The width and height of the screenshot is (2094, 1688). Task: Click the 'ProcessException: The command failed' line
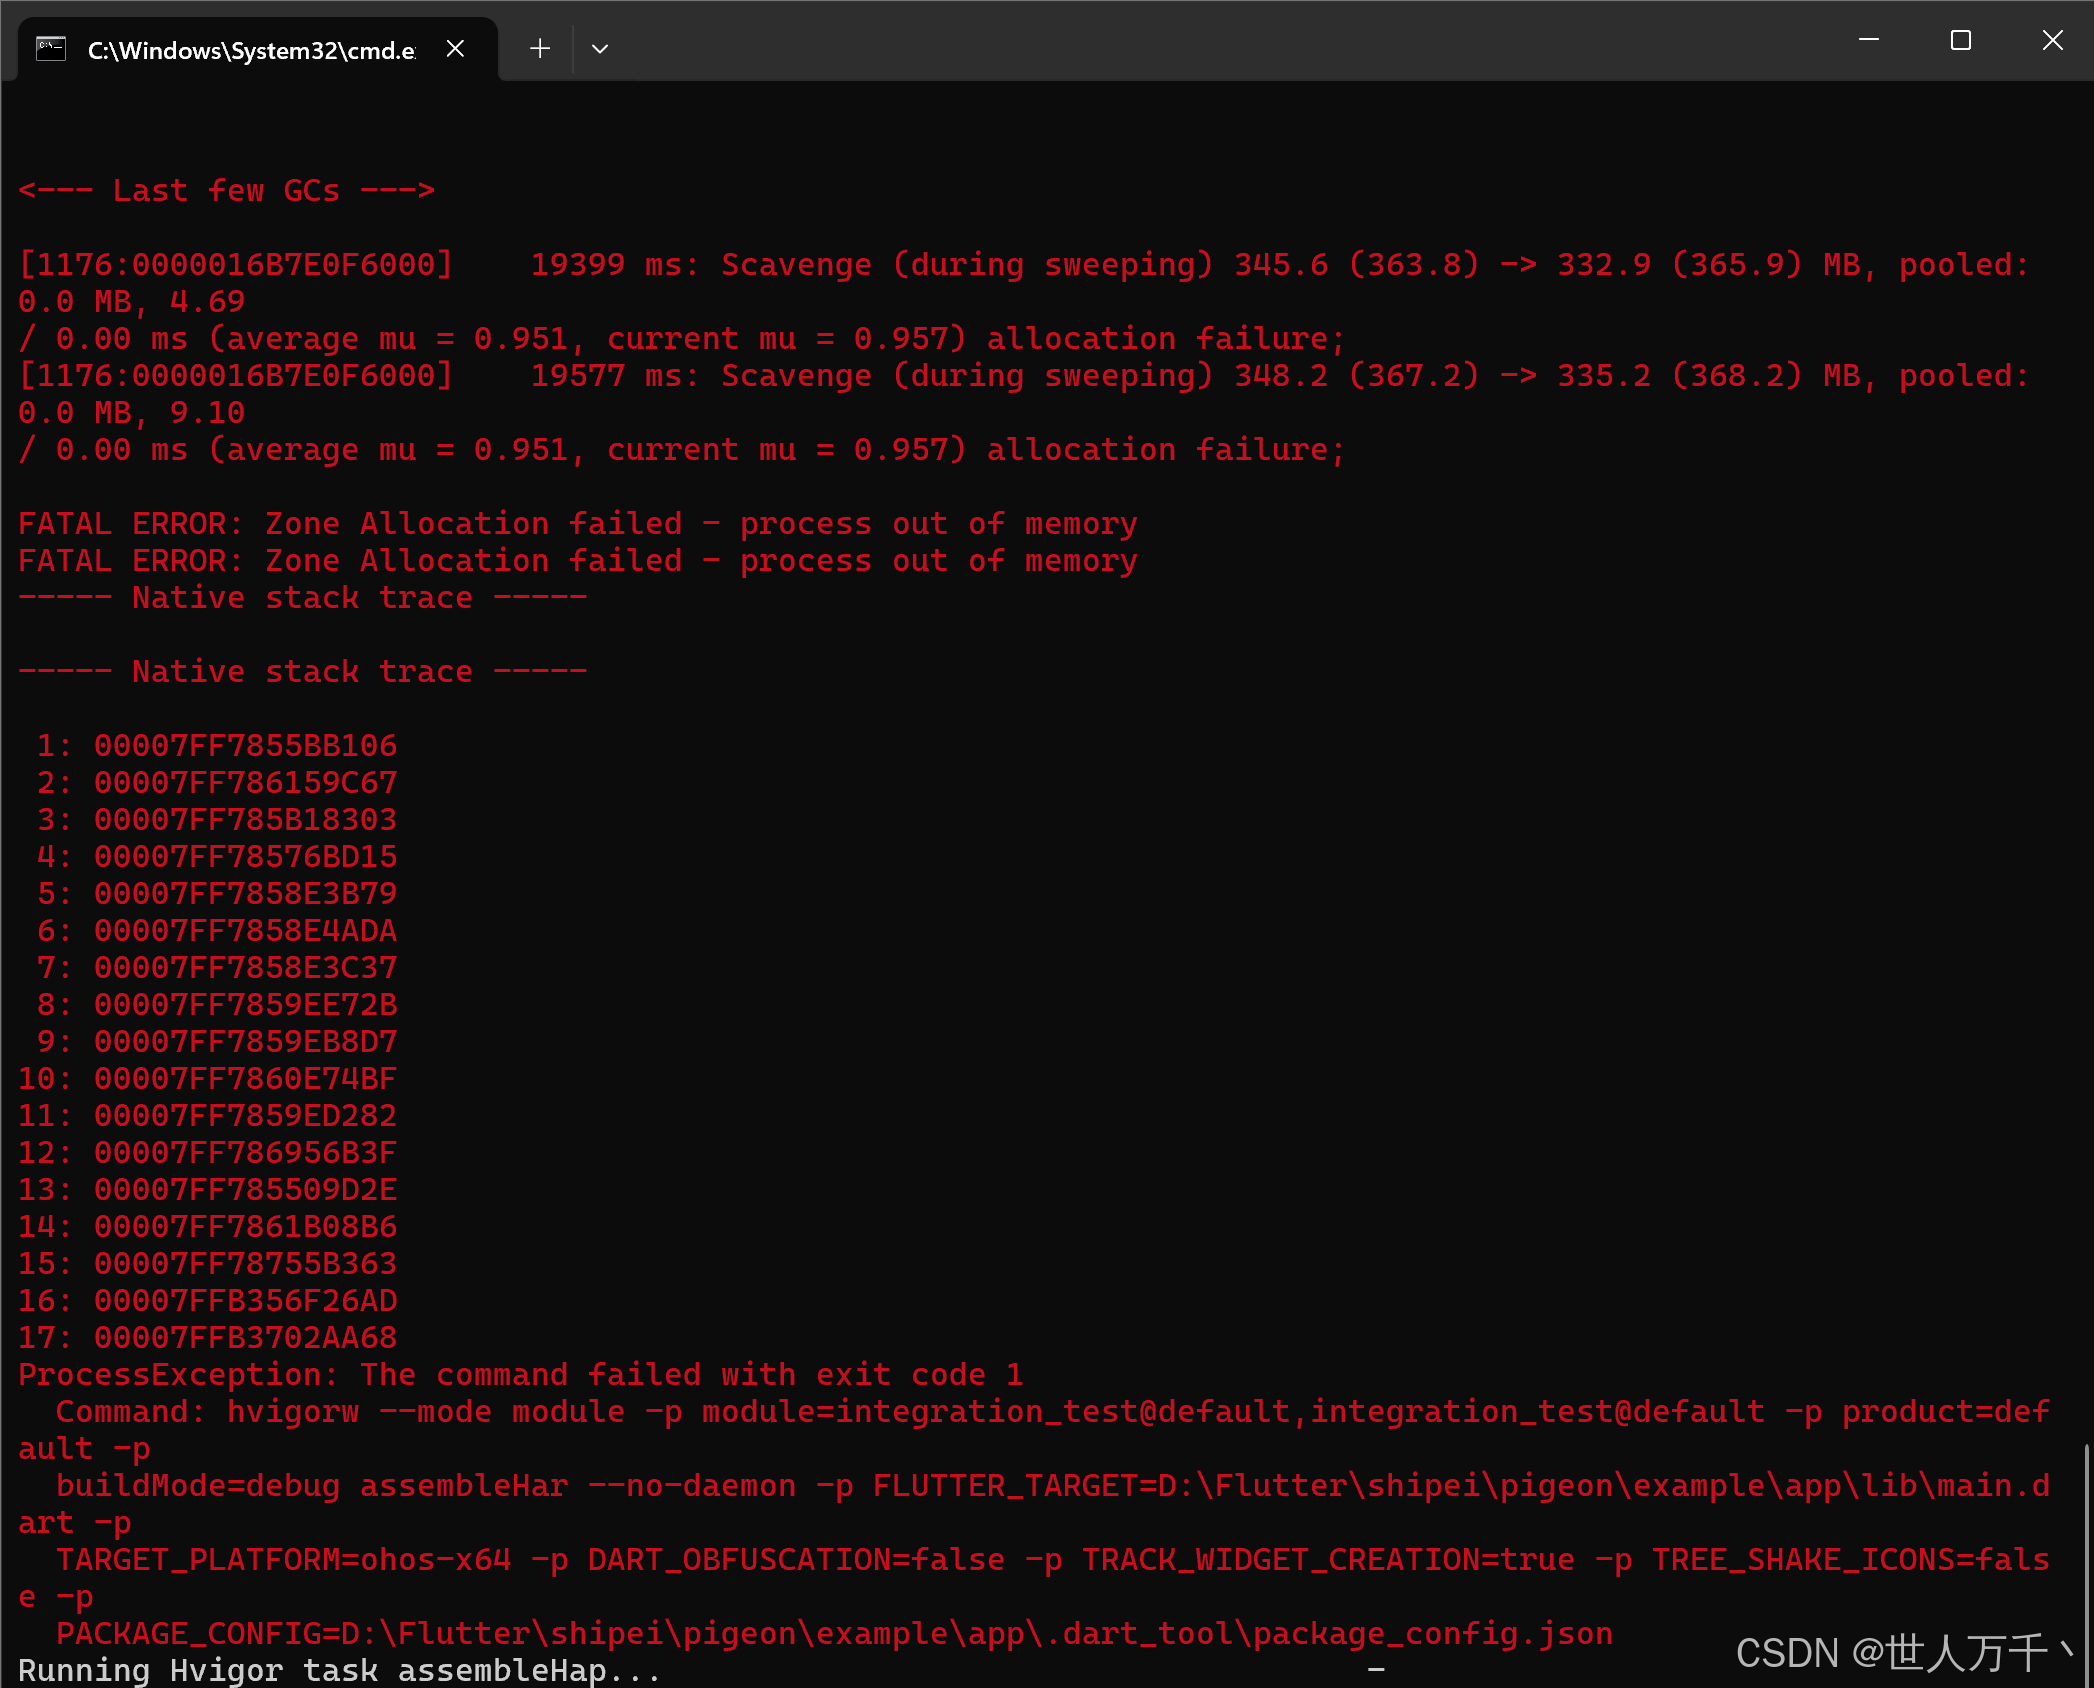(x=520, y=1374)
